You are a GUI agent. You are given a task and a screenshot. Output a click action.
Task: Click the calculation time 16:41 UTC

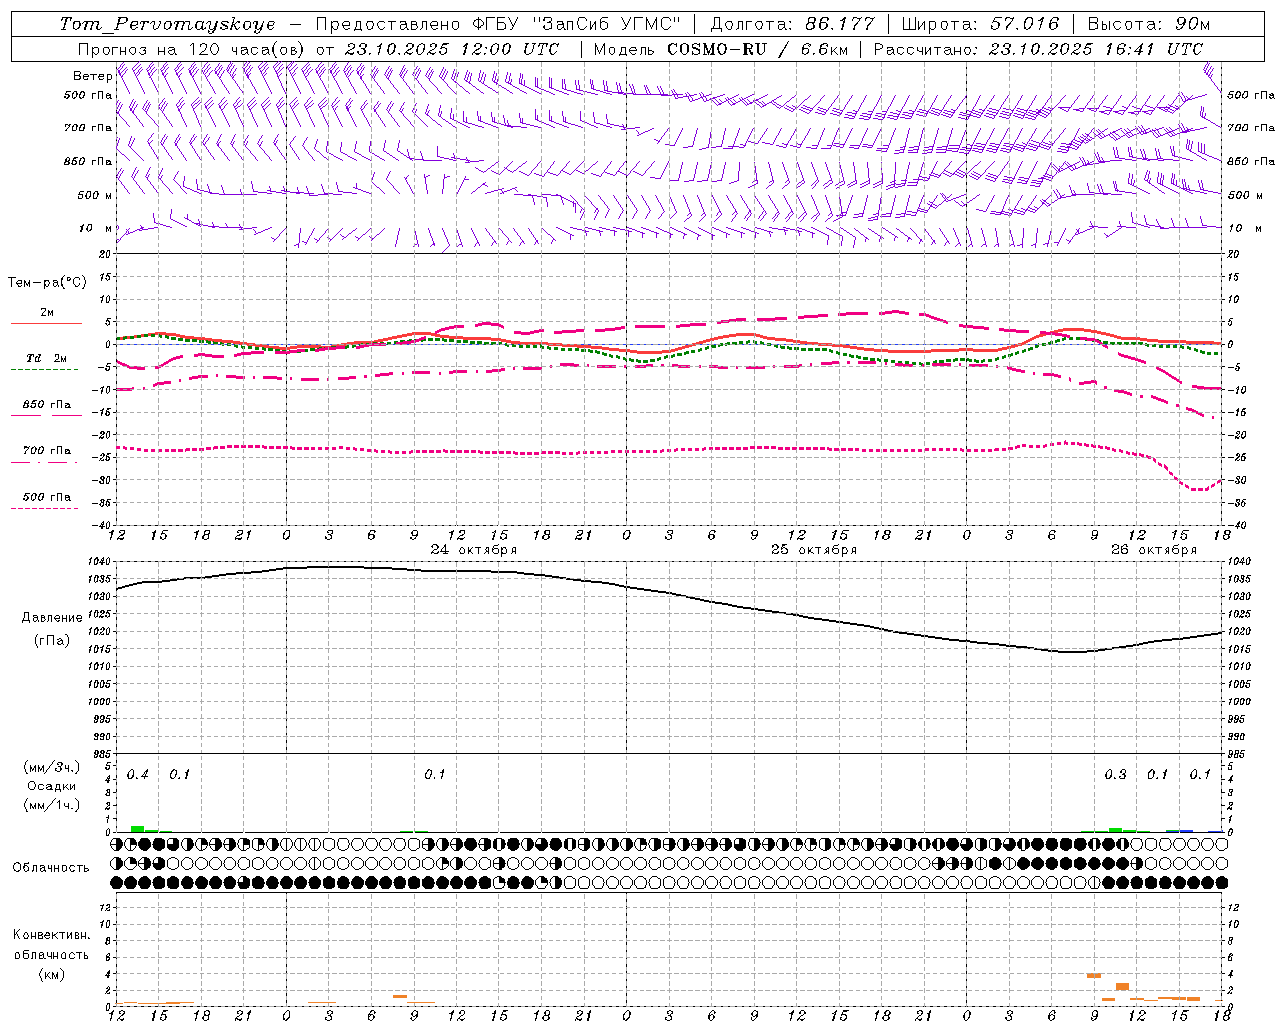click(1153, 49)
